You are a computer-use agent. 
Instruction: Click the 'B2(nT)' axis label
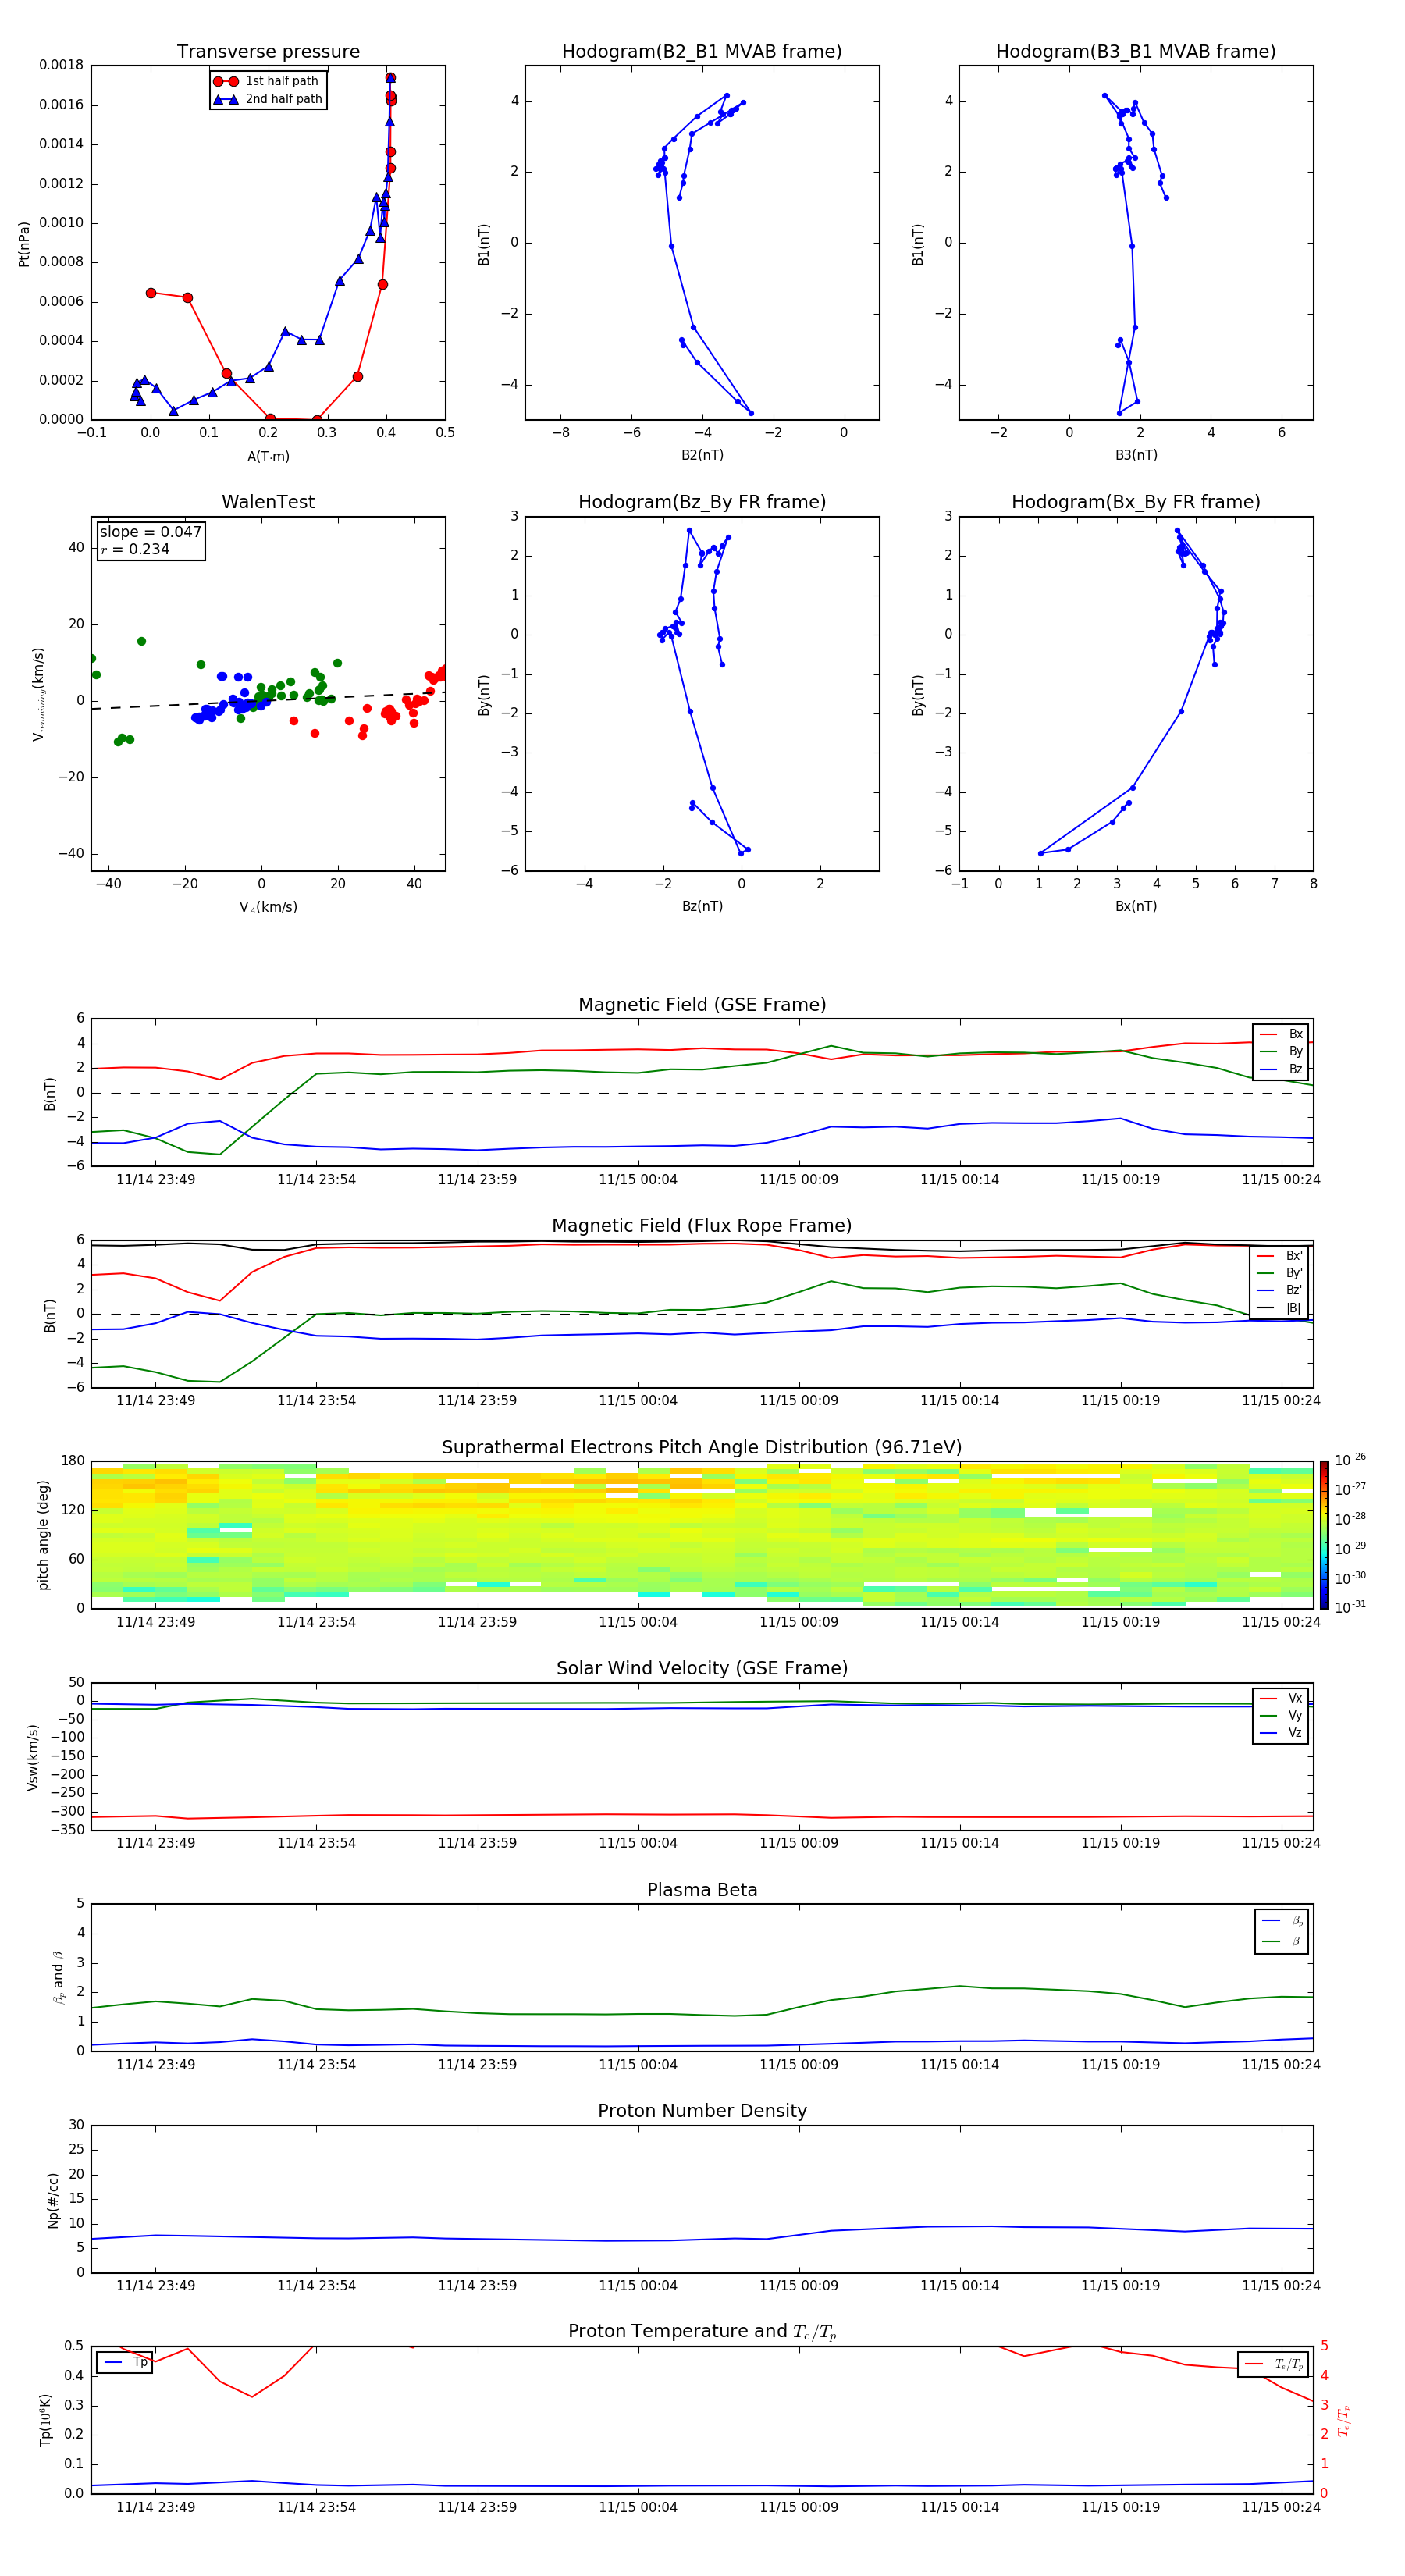pos(702,455)
